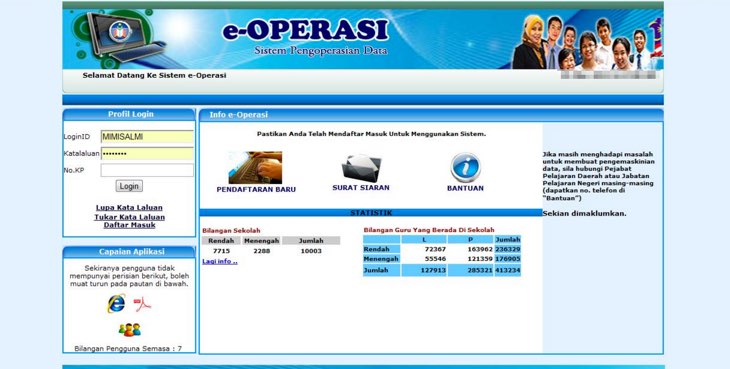Click the Selamat Datang welcome text
Viewport: 730px width, 369px height.
coord(155,75)
